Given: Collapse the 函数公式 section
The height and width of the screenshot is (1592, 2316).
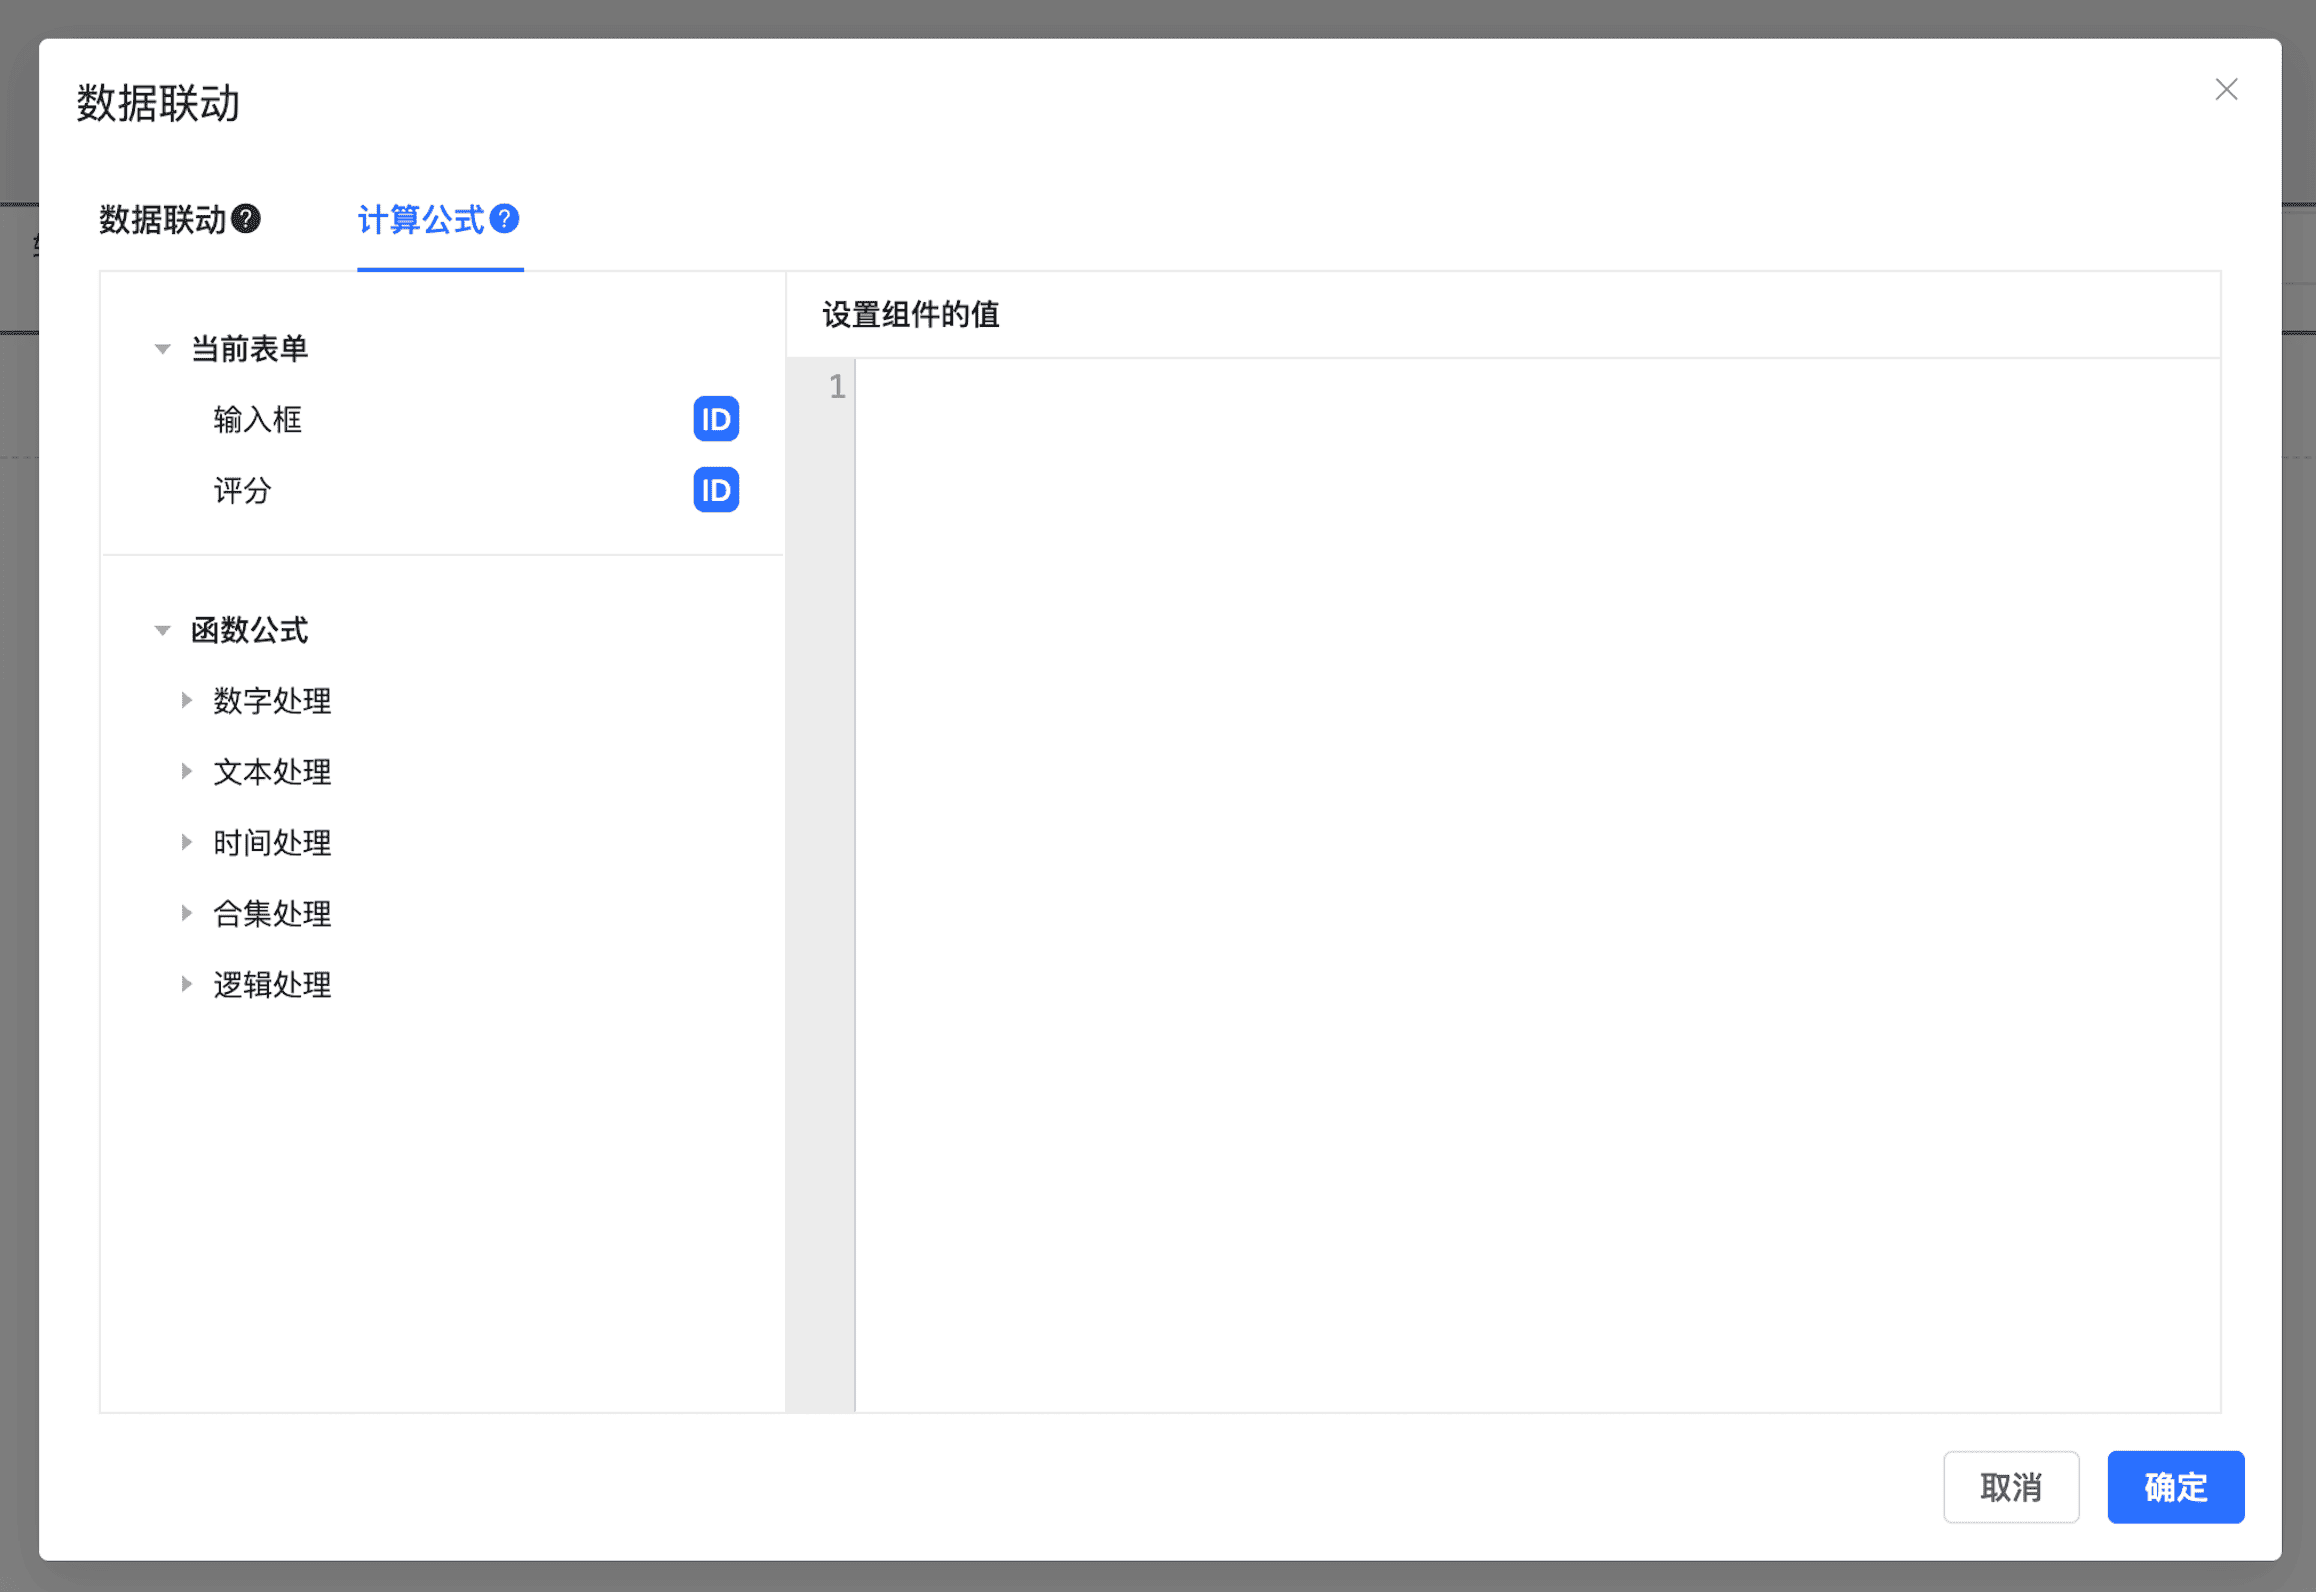Looking at the screenshot, I should (162, 630).
